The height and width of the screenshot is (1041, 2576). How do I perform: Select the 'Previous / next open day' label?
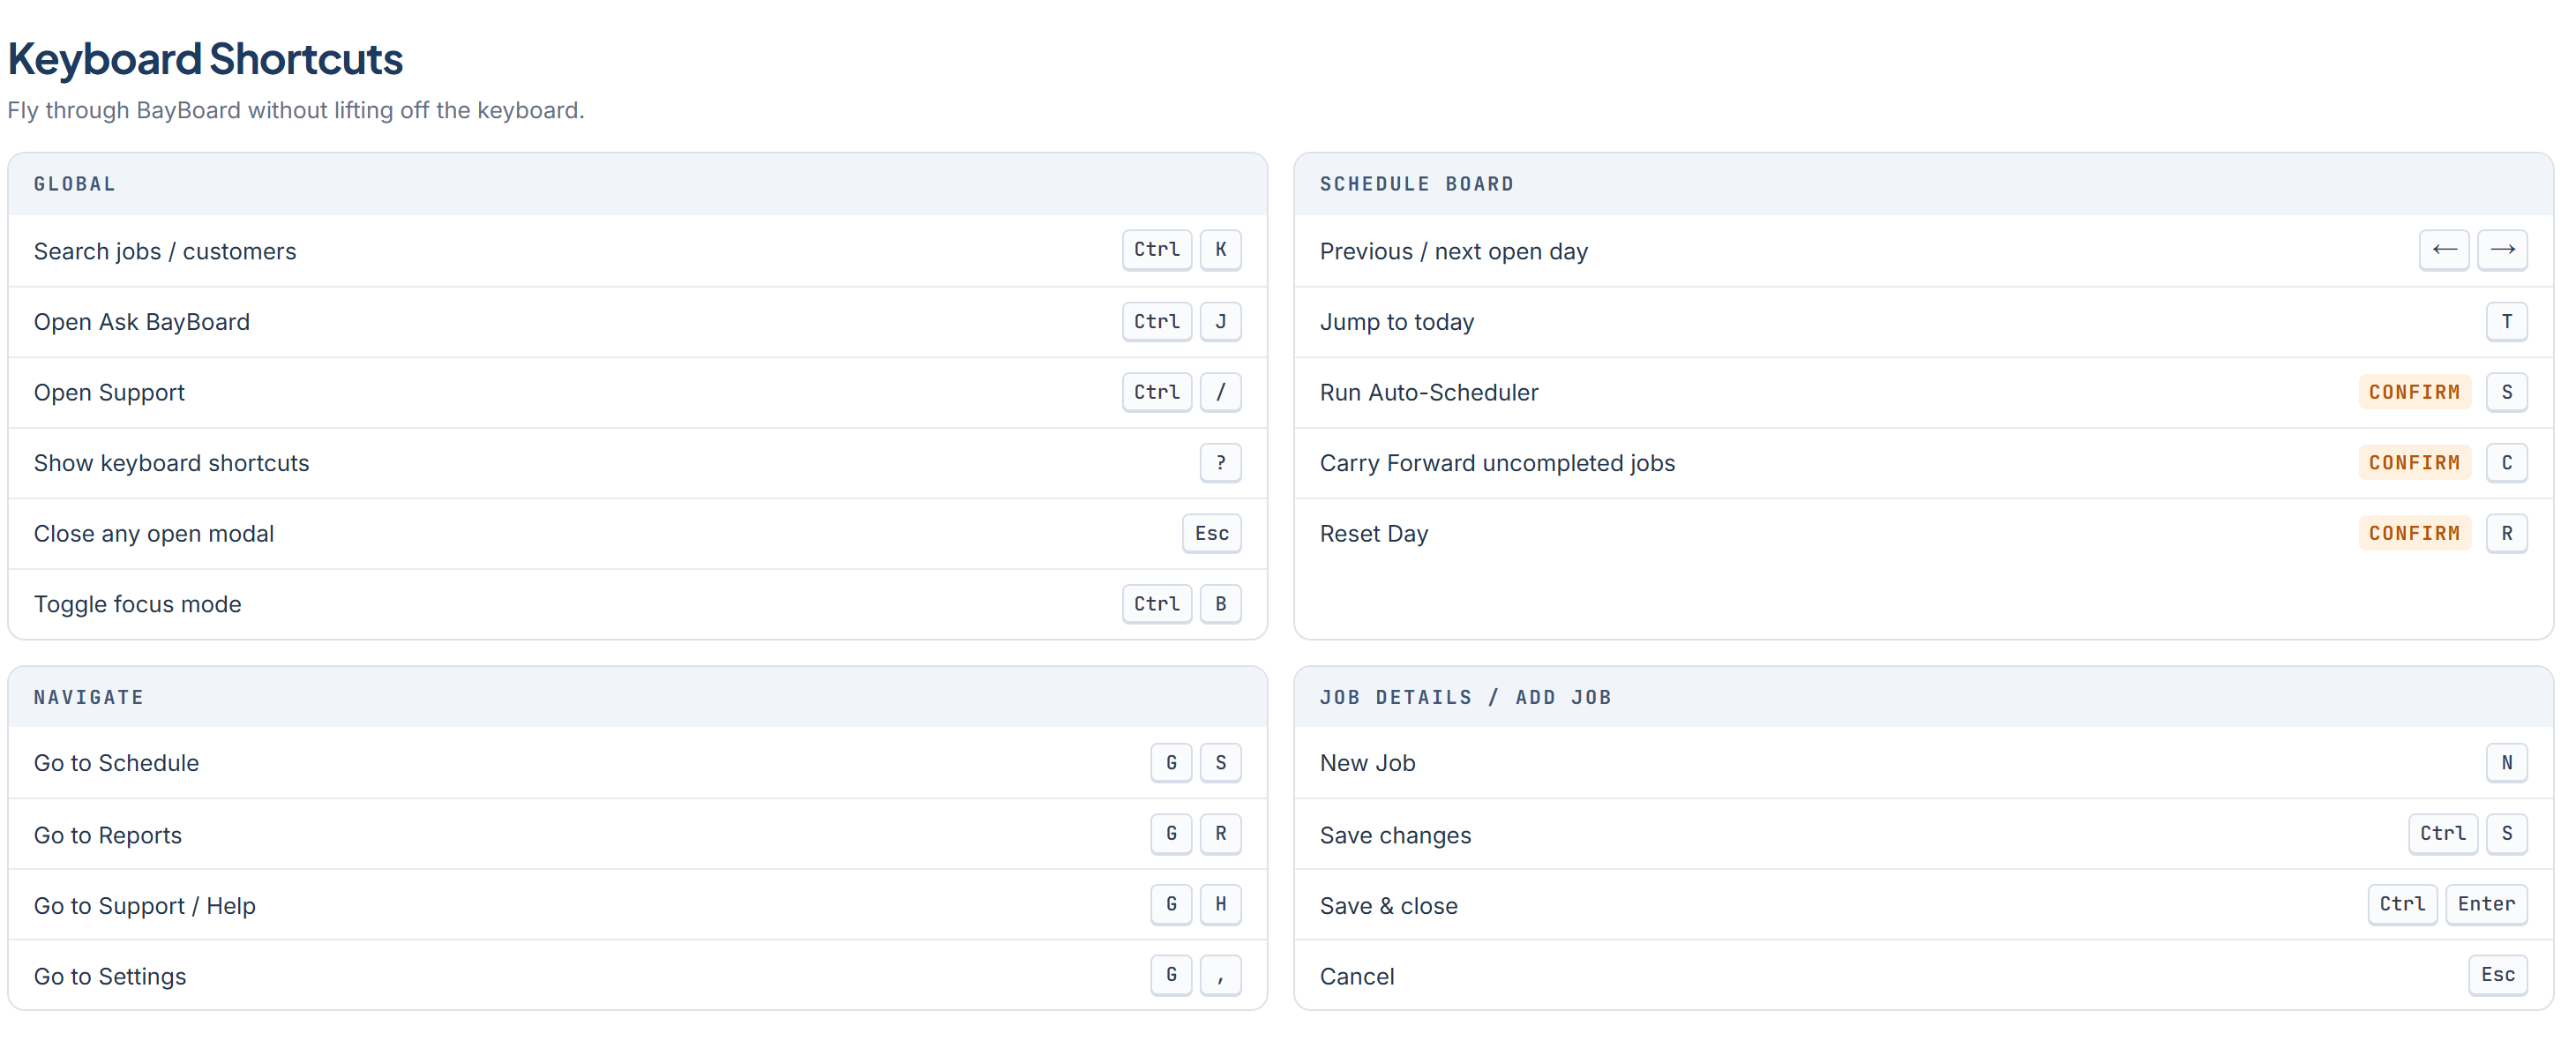(x=1453, y=251)
